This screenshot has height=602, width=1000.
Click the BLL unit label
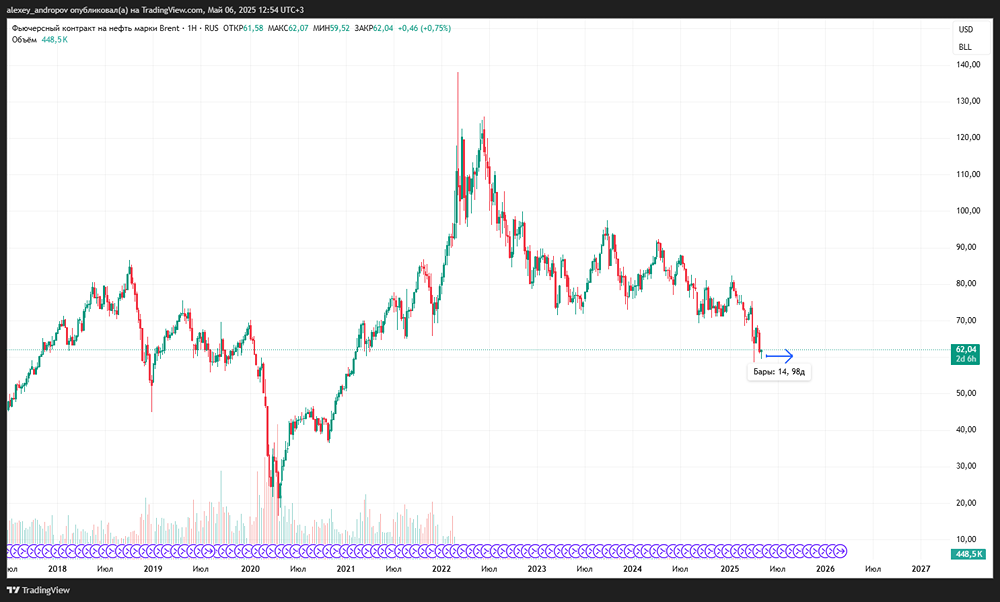pyautogui.click(x=965, y=47)
